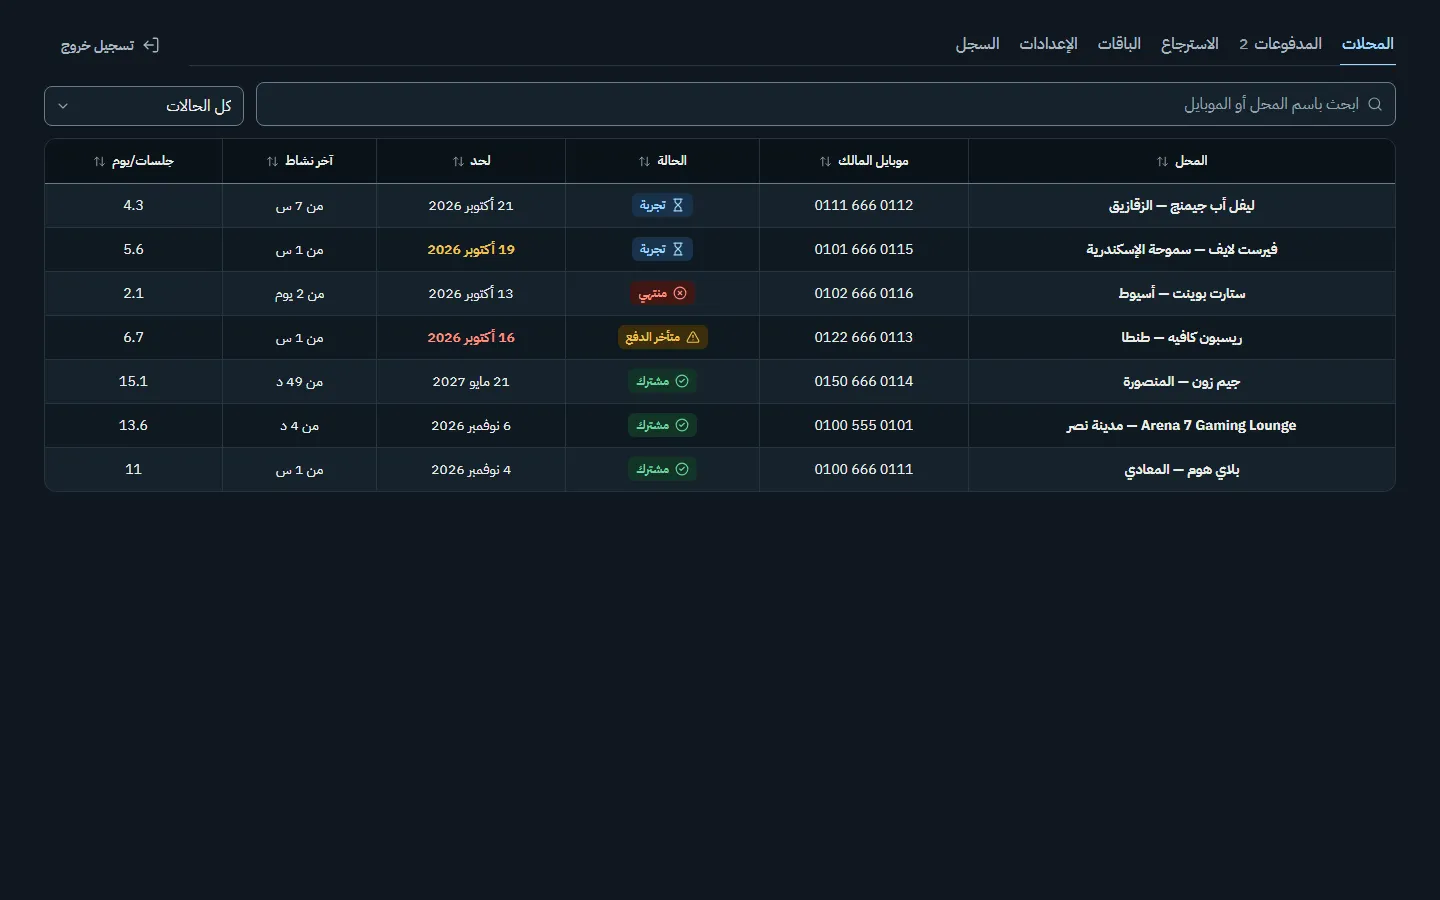Open the كل الحالات status filter dropdown

click(144, 106)
